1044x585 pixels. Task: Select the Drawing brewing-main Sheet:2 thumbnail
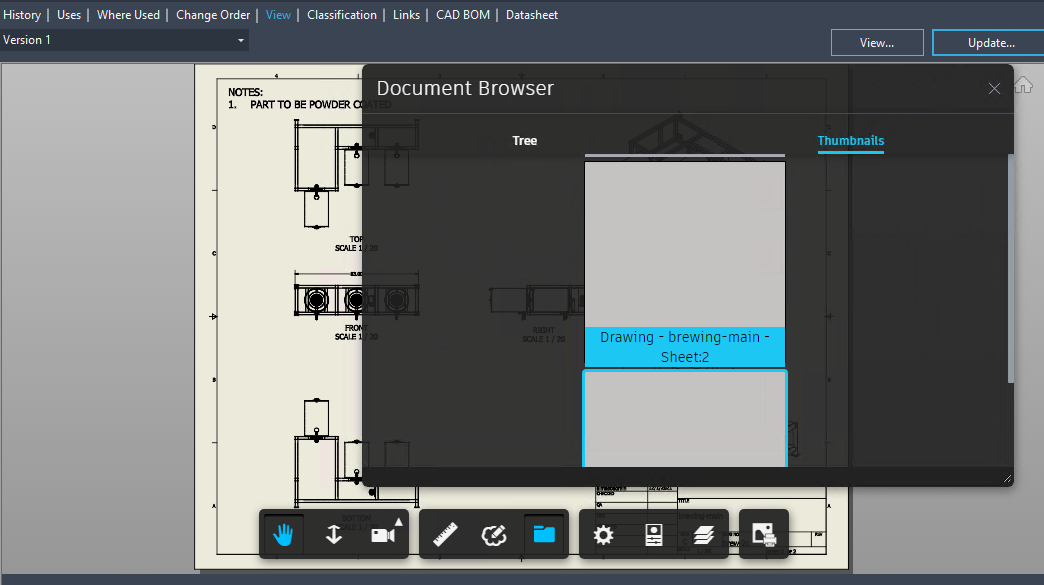coord(684,260)
